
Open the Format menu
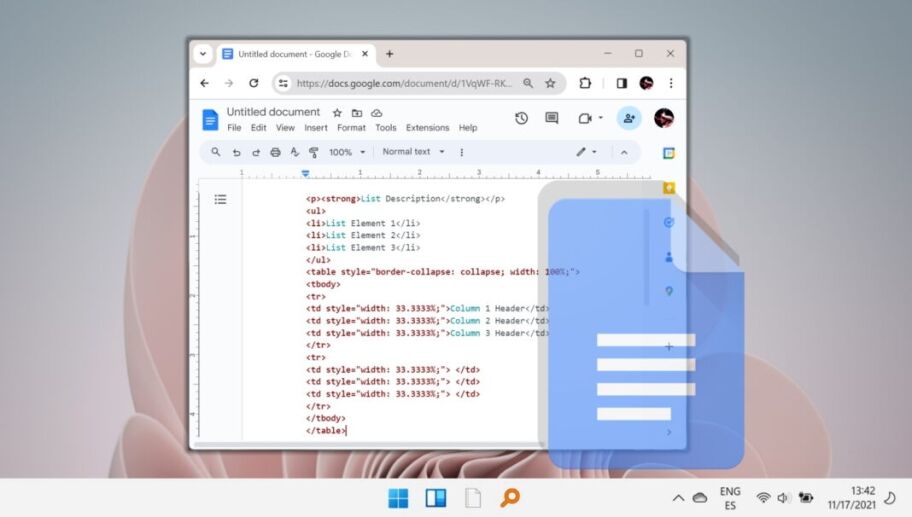(x=351, y=128)
